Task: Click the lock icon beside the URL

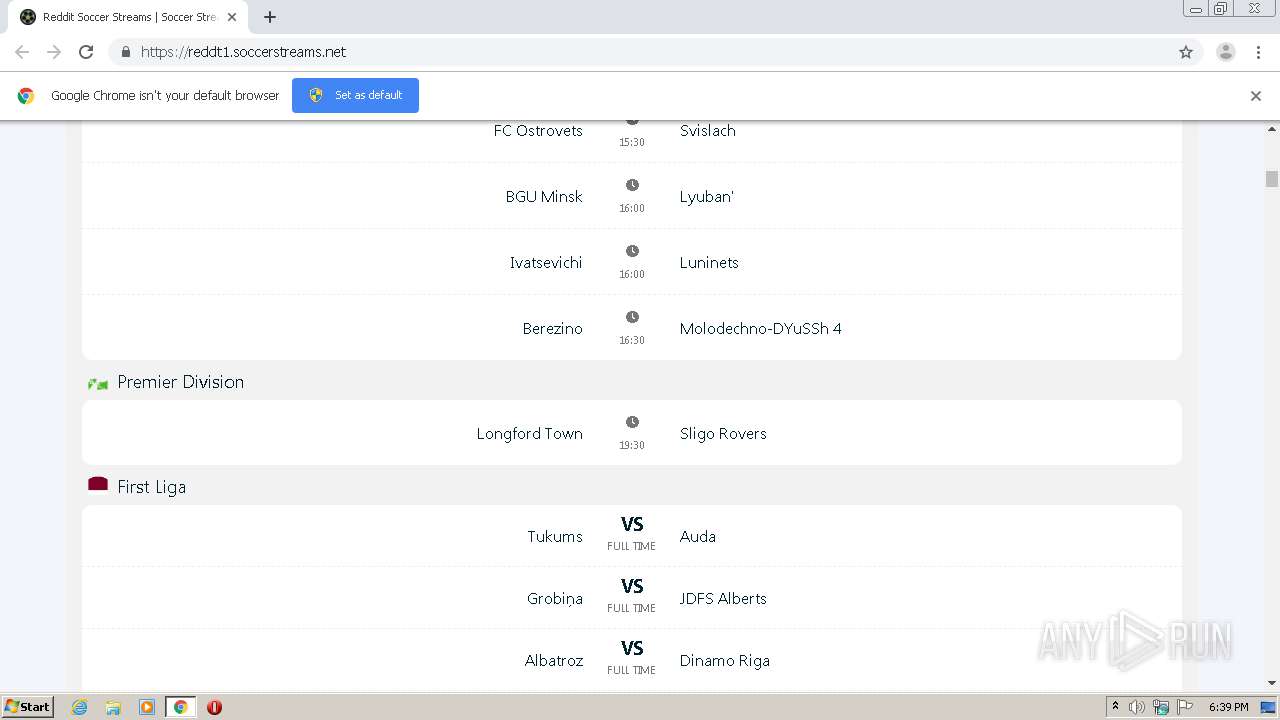Action: click(125, 52)
